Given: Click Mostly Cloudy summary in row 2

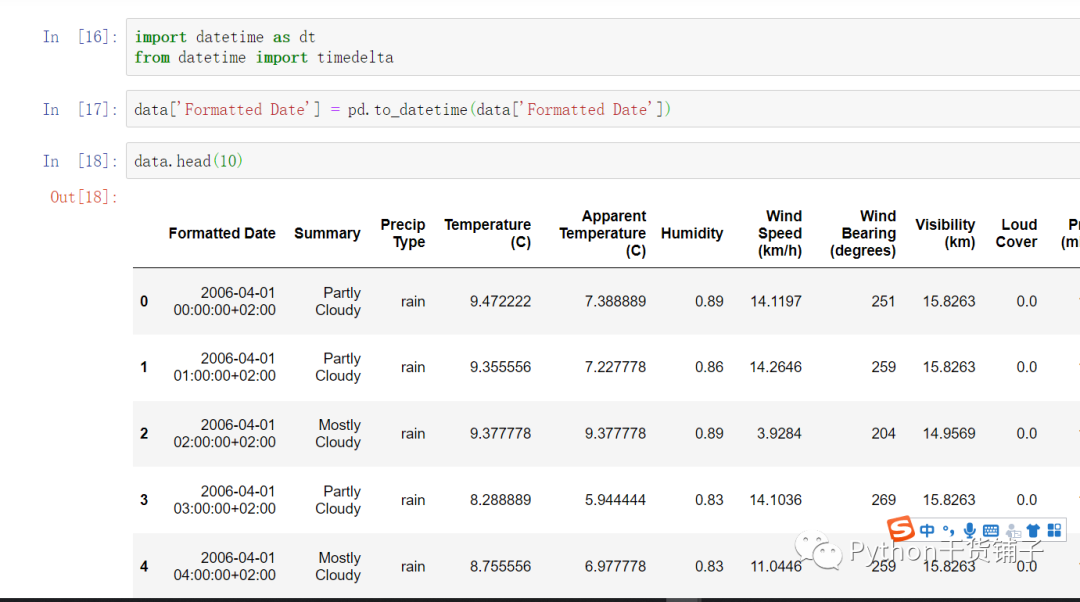Looking at the screenshot, I should pos(338,433).
